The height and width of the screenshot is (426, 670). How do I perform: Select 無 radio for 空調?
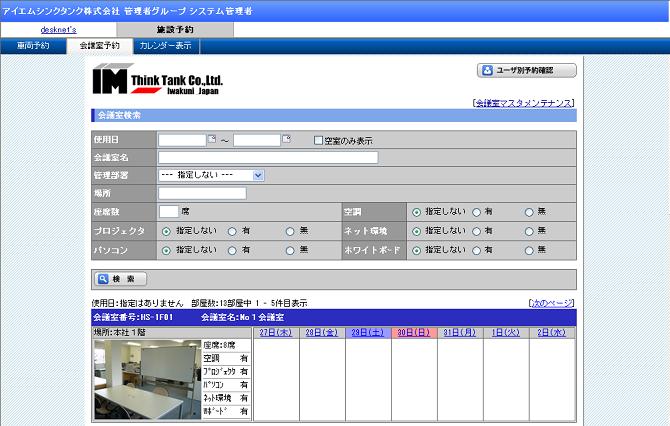[x=529, y=212]
